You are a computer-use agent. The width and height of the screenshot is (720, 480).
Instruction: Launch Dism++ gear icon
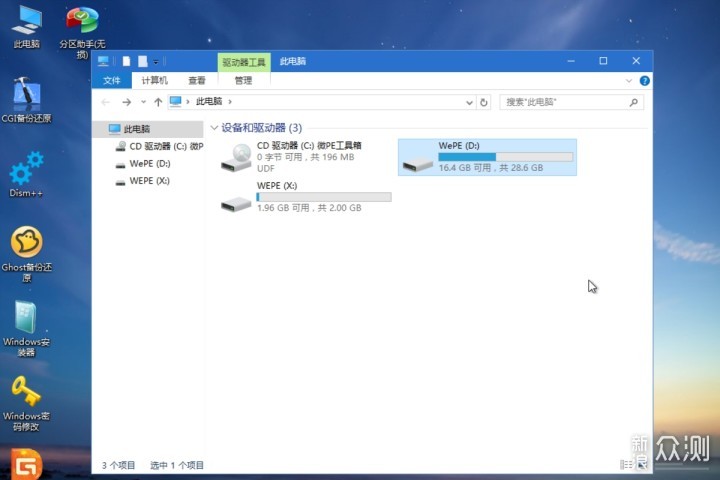[x=26, y=175]
